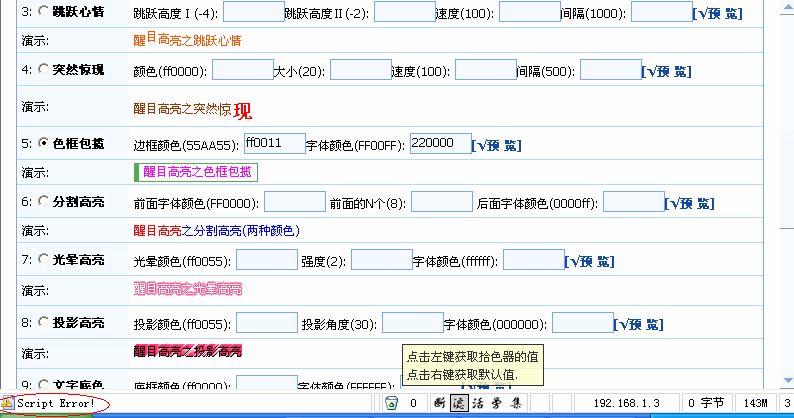This screenshot has height=418, width=794.
Task: Click the 醒目高亮之色框包揽 boxed demo text
Action: 195,172
